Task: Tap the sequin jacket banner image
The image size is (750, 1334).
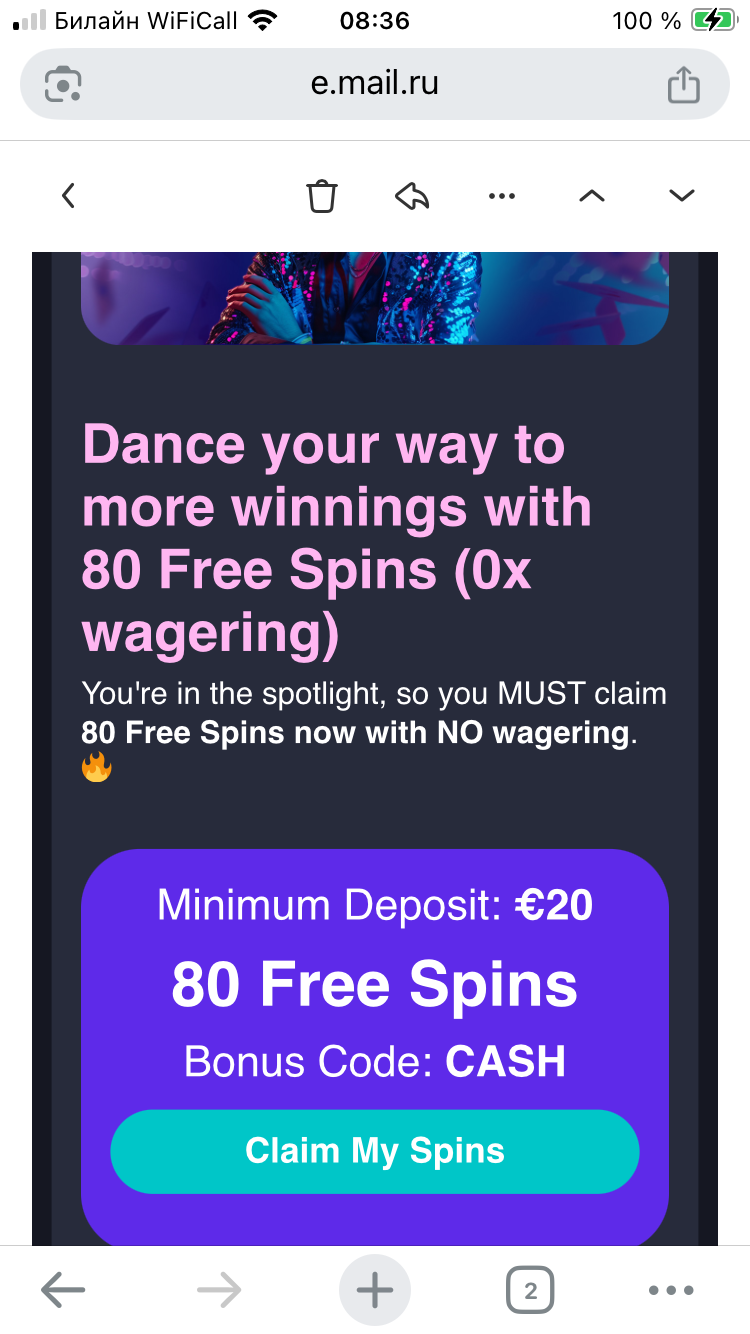Action: point(375,298)
